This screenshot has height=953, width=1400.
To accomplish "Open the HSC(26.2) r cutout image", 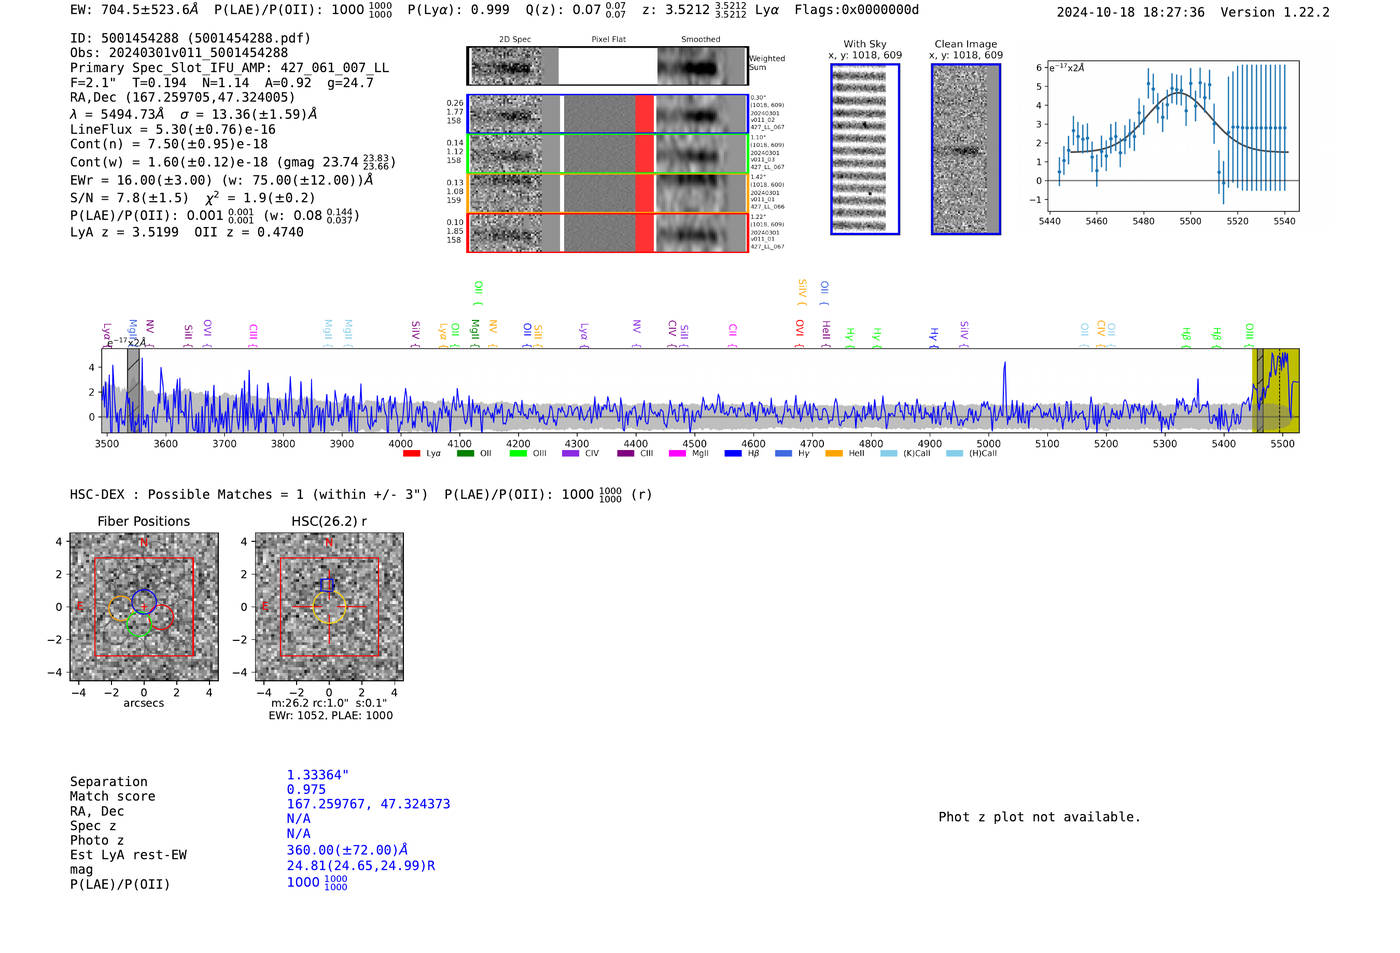I will click(x=329, y=607).
